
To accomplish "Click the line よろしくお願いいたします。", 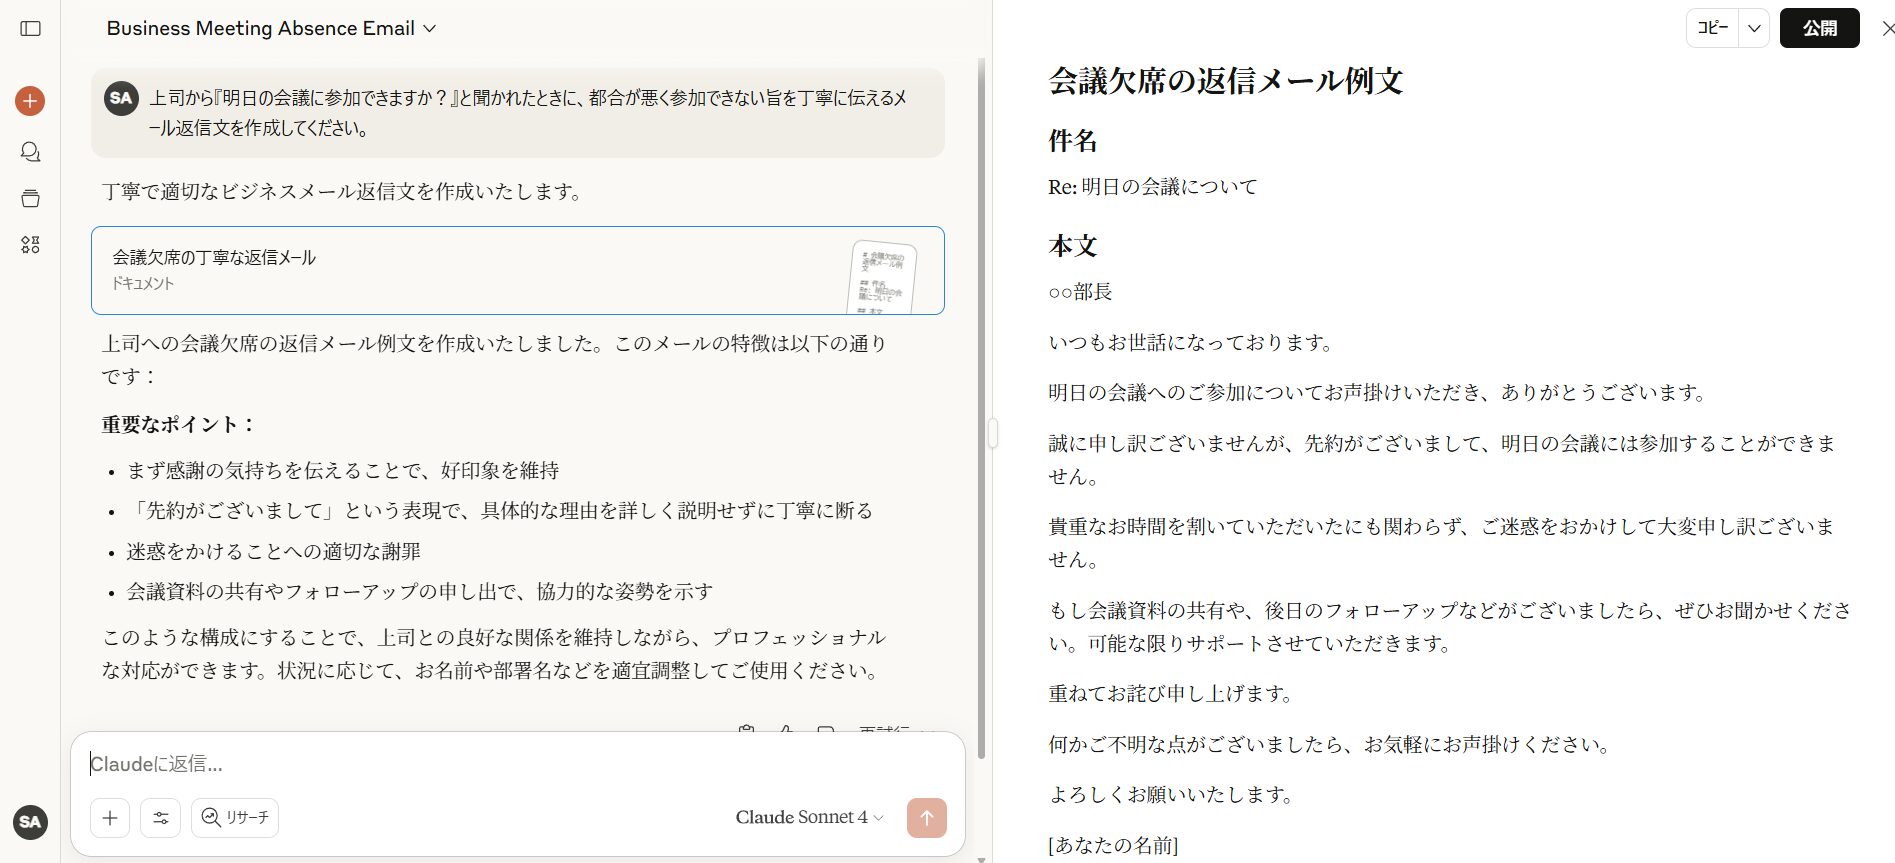I will [1172, 795].
